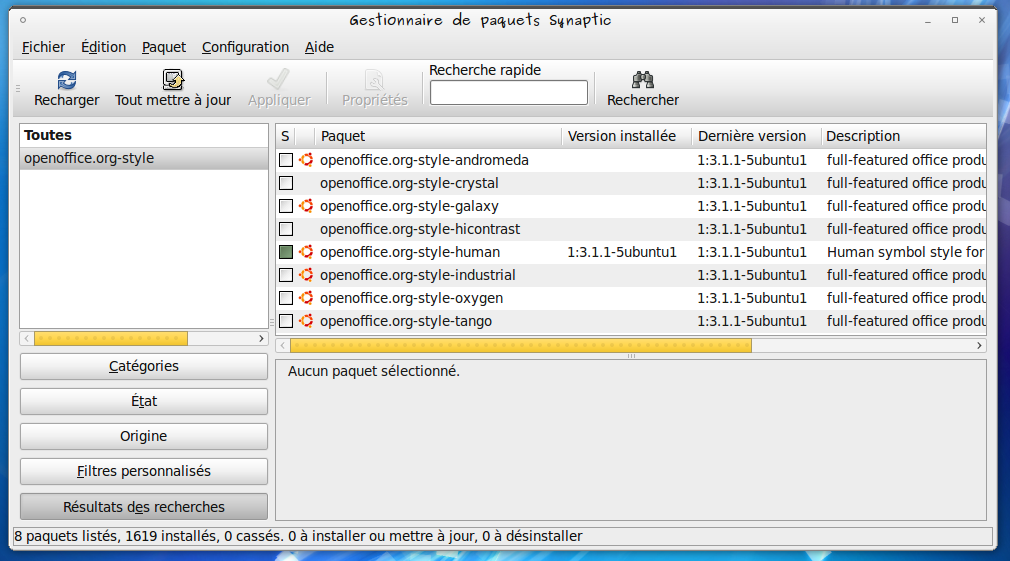Click in the Recherche rapide field
This screenshot has width=1010, height=561.
[x=509, y=93]
